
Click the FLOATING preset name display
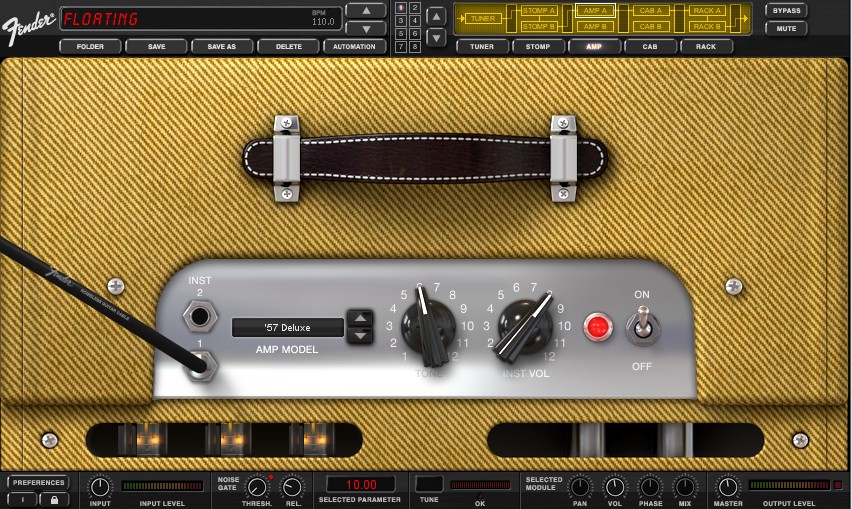[101, 20]
